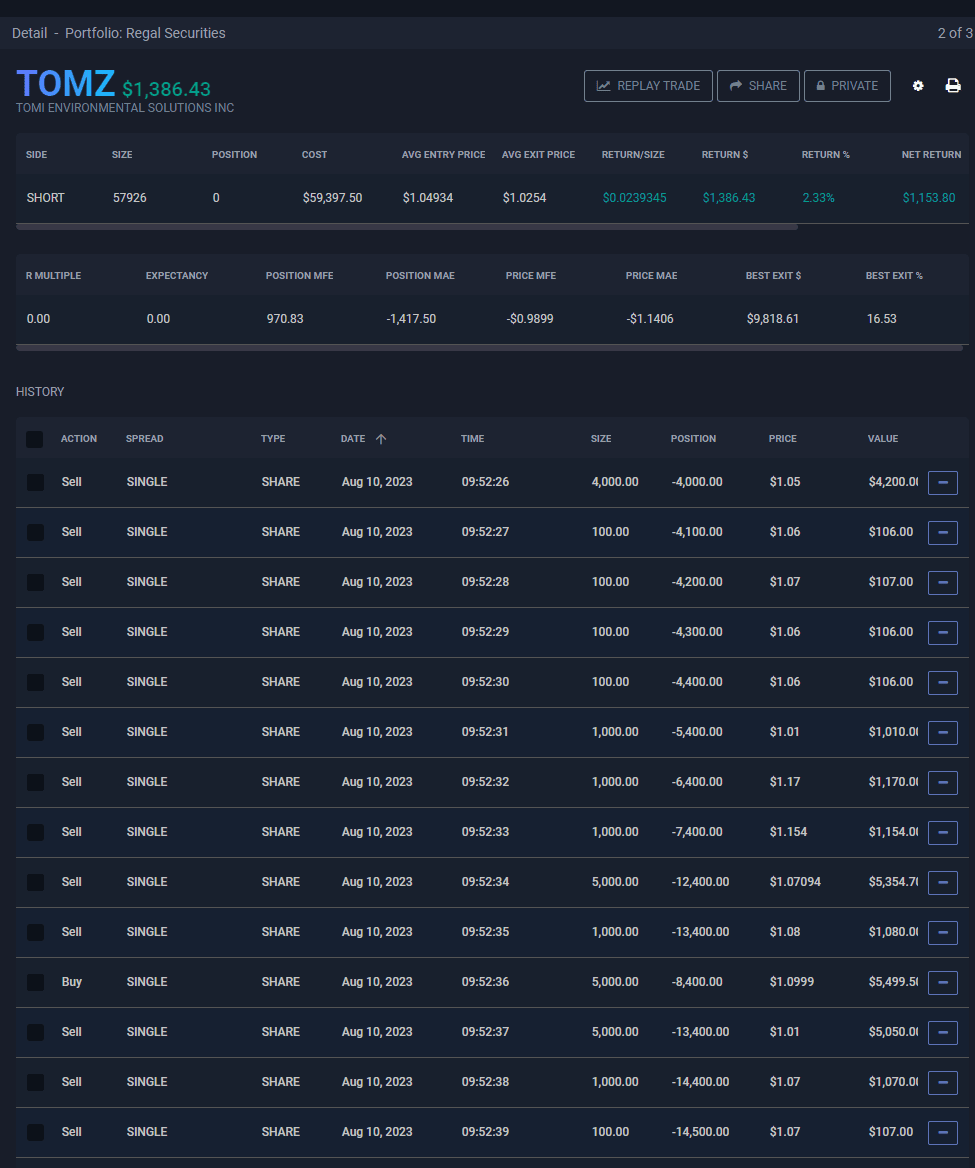Click the scrollbar under R Multiple stats table

[489, 347]
